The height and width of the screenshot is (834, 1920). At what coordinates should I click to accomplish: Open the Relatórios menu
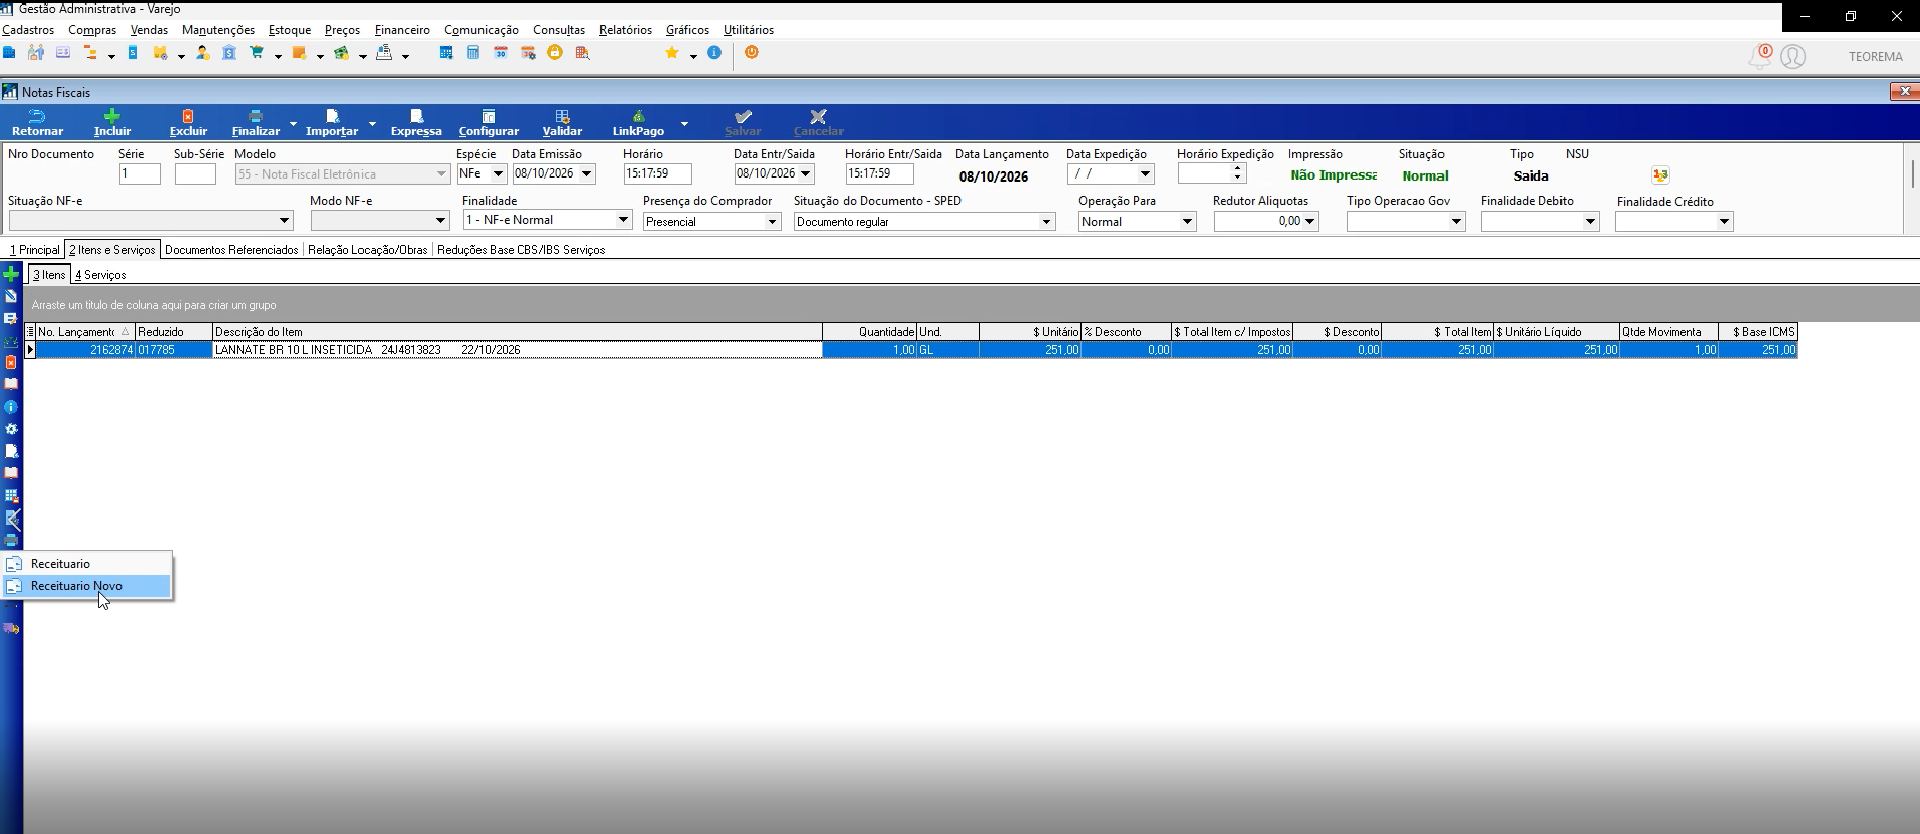pyautogui.click(x=625, y=30)
